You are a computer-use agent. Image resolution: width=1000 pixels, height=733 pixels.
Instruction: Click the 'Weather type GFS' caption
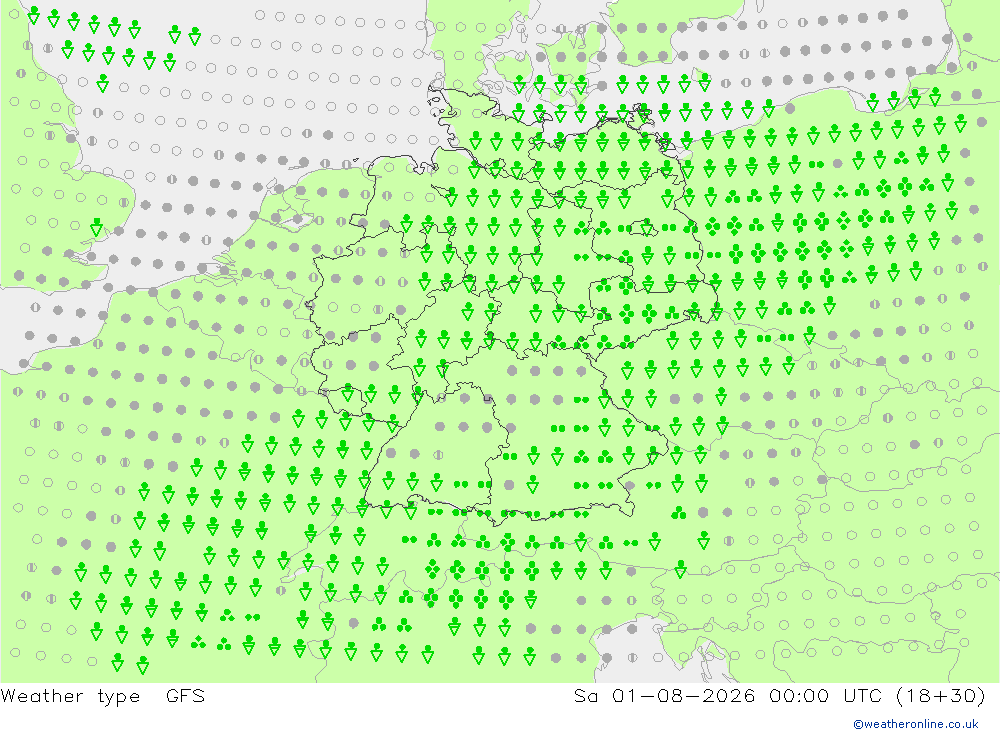click(x=103, y=696)
